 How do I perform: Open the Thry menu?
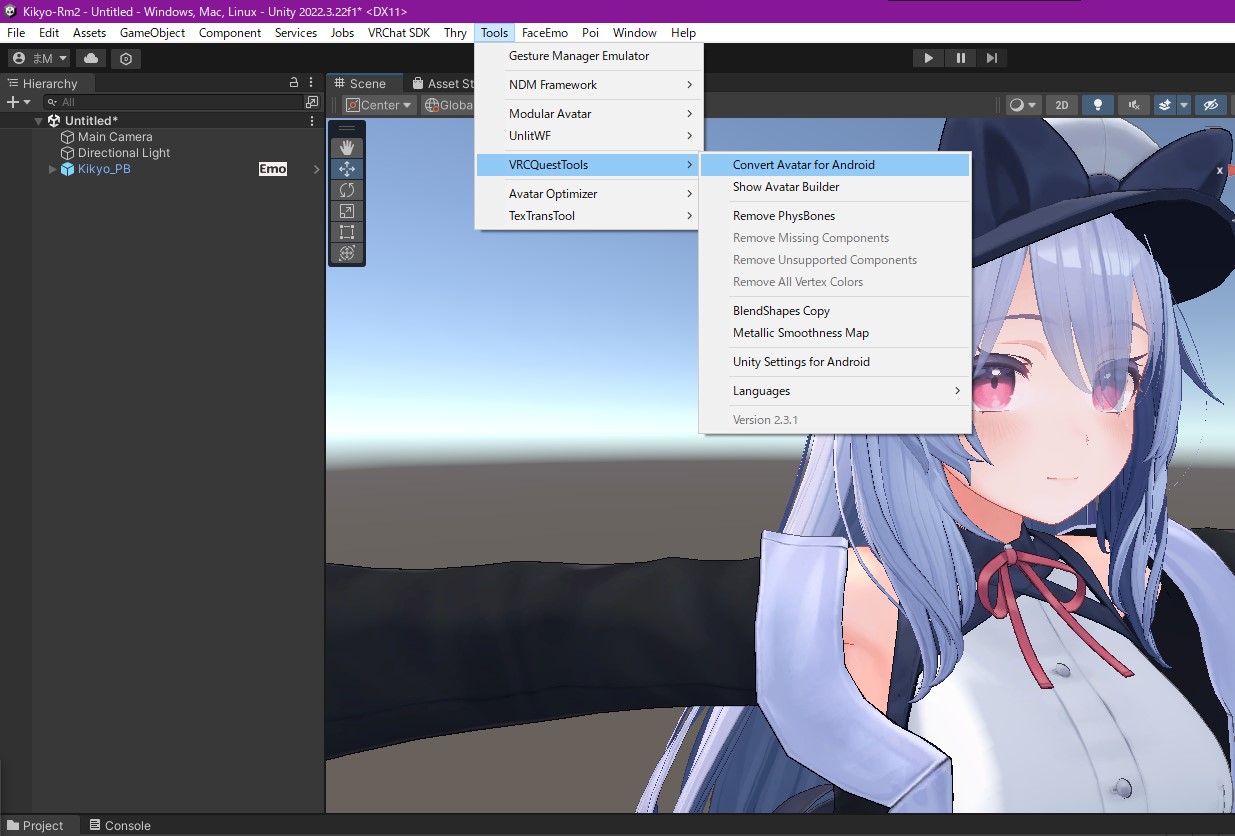click(455, 33)
